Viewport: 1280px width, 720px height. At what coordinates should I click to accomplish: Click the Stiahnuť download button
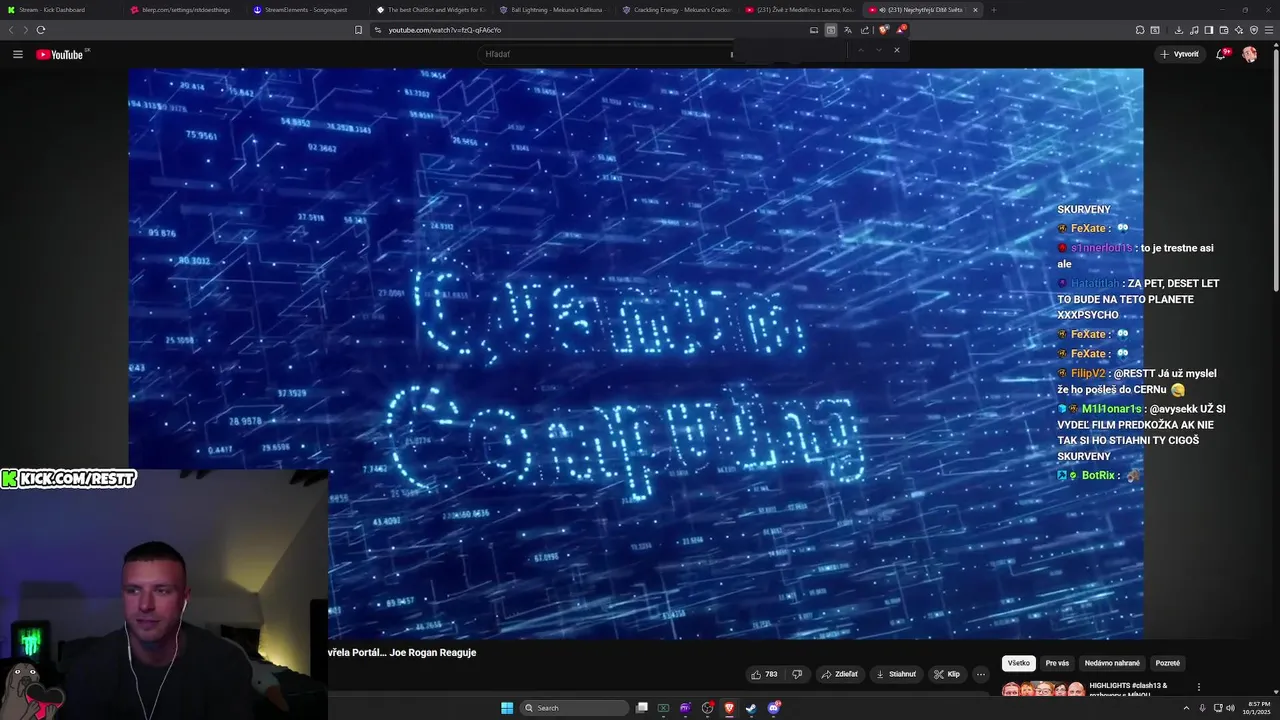(x=896, y=674)
